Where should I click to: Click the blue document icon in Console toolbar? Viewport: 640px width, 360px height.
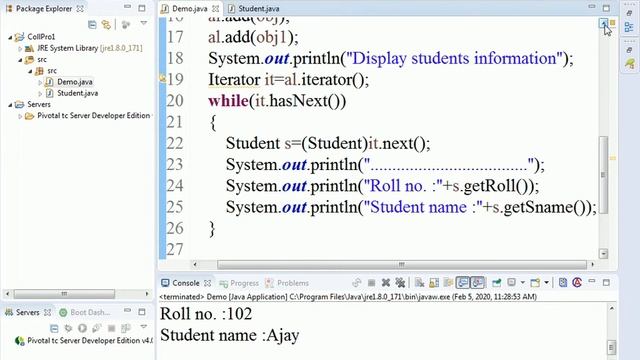[563, 282]
